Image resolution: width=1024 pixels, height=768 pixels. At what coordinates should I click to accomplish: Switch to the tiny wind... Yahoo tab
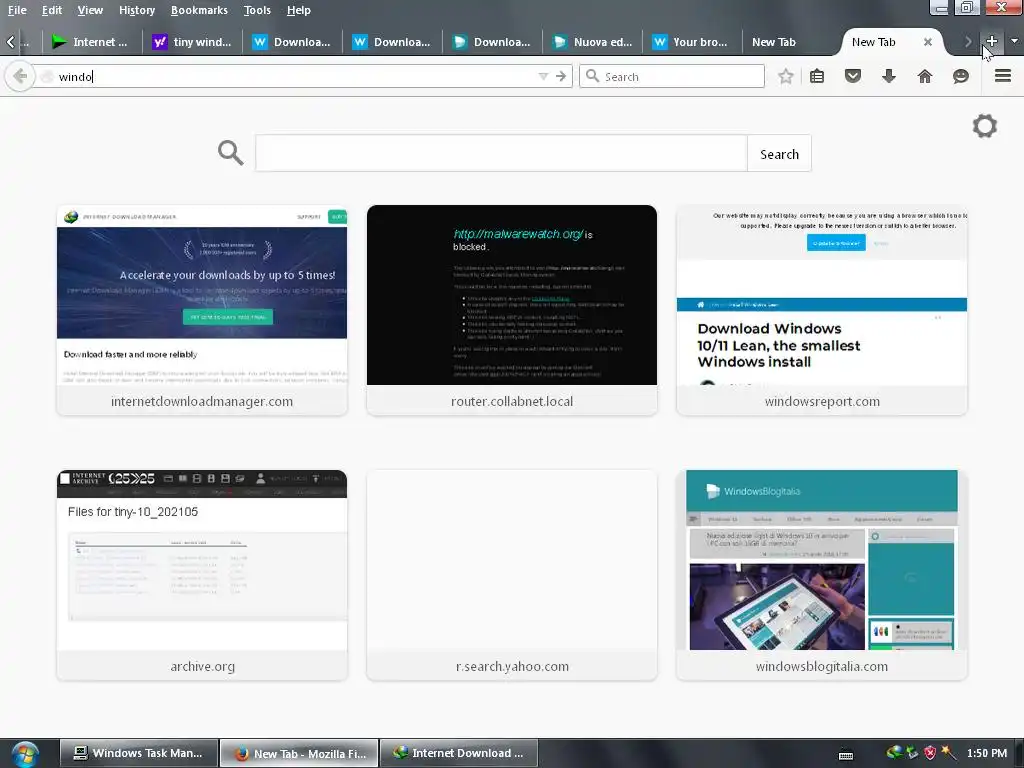pos(192,42)
